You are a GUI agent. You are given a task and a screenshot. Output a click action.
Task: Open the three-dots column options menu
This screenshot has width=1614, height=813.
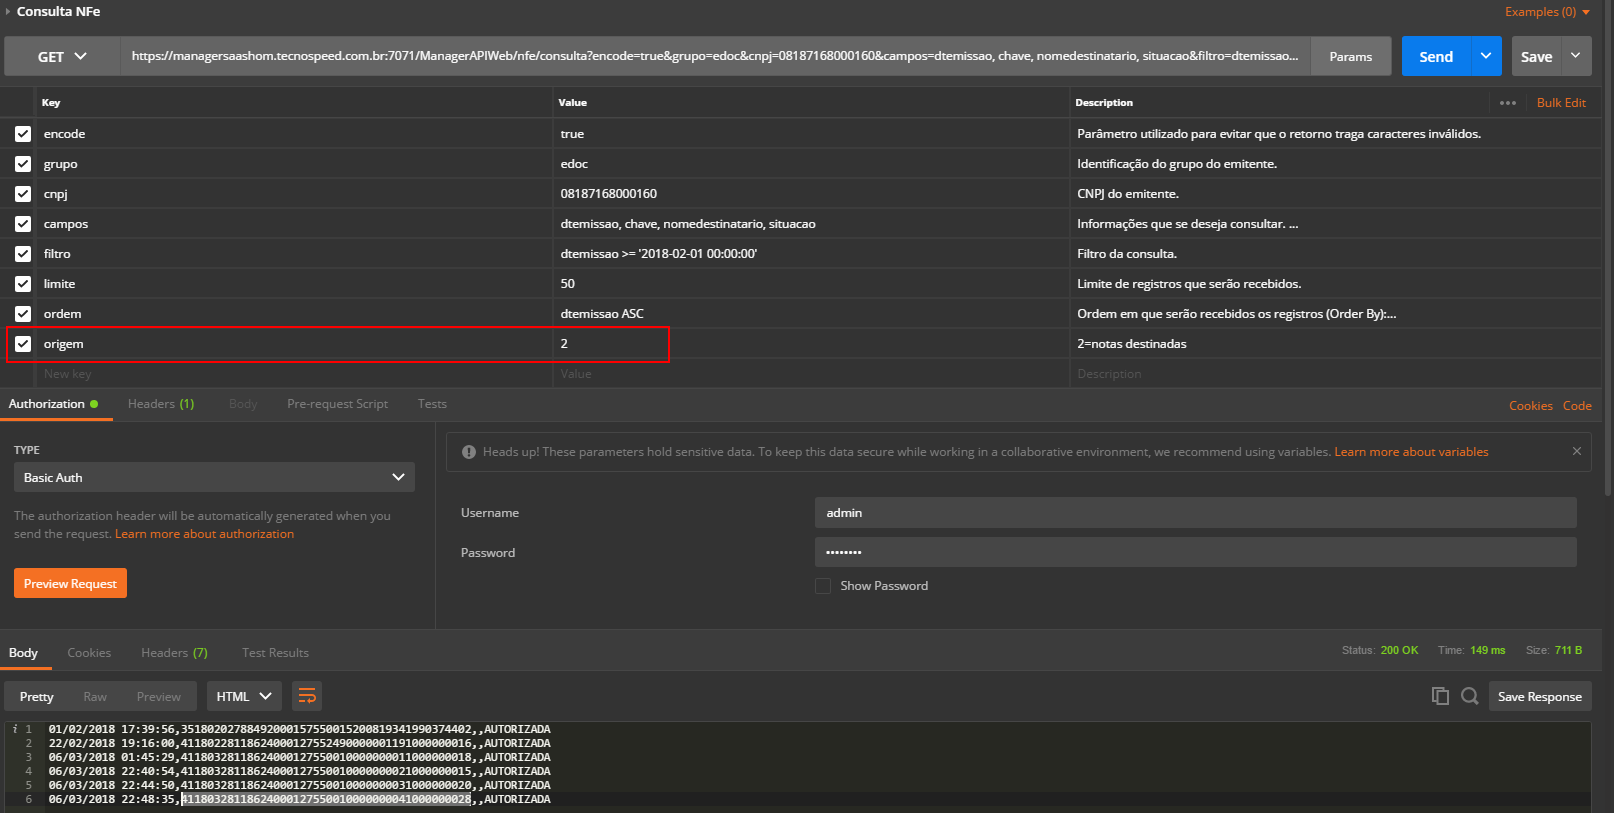point(1507,103)
